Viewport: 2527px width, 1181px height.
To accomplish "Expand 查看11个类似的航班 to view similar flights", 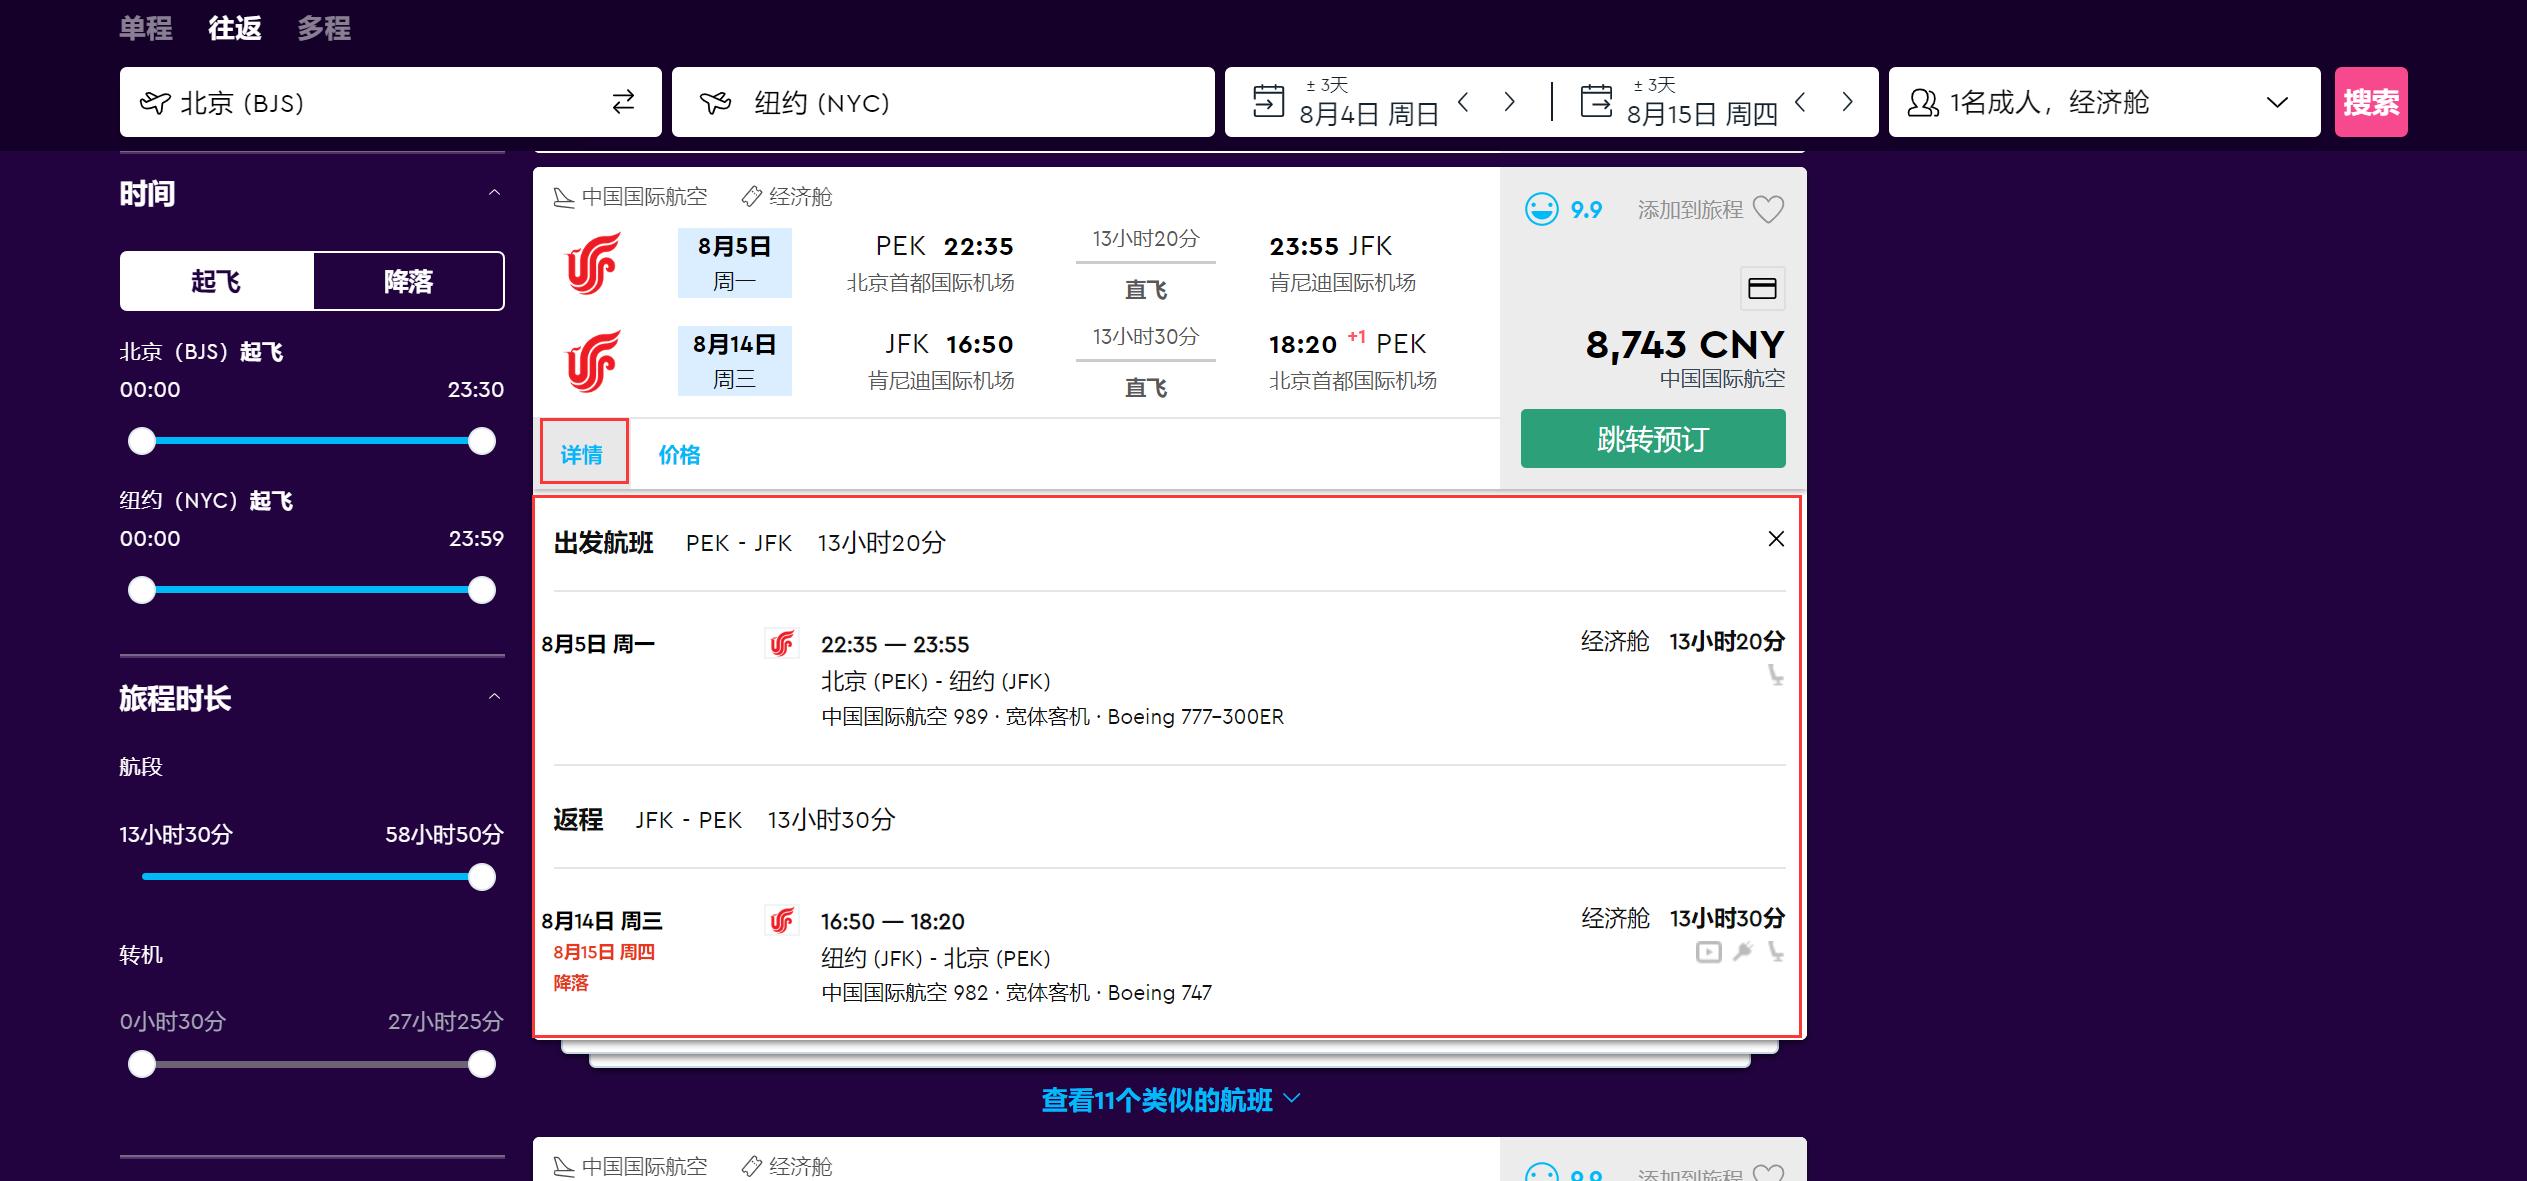I will [1166, 1100].
